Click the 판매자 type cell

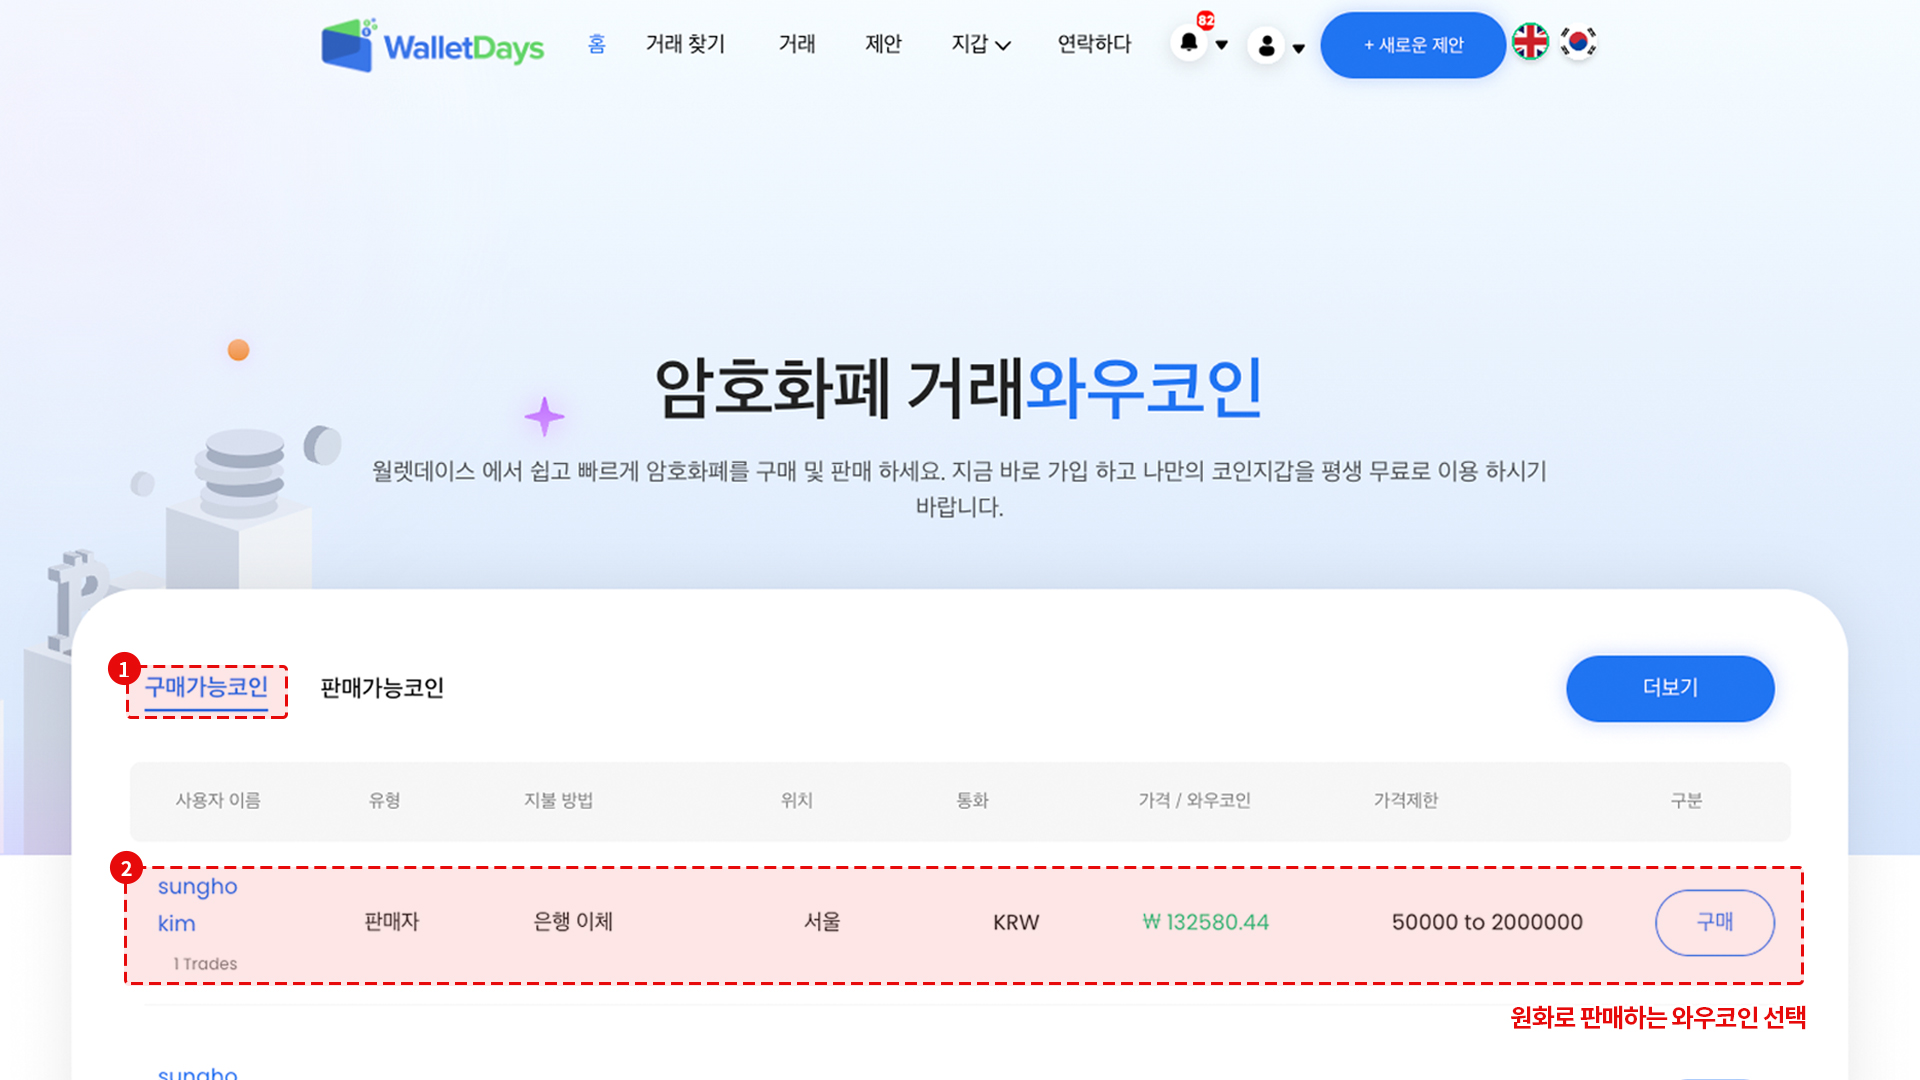(x=392, y=922)
